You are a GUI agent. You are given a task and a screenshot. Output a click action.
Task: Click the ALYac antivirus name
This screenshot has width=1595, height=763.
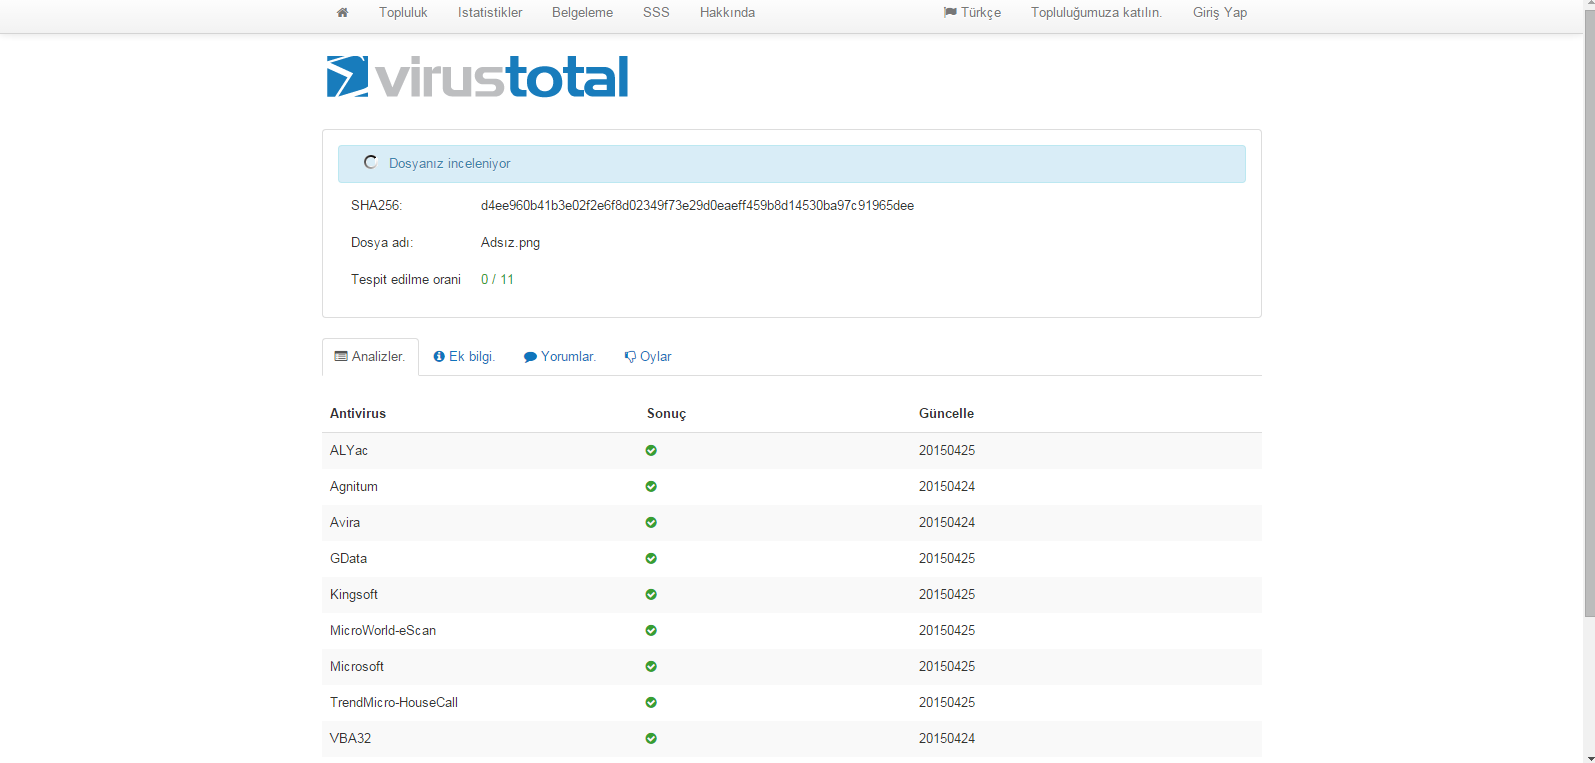pos(349,451)
